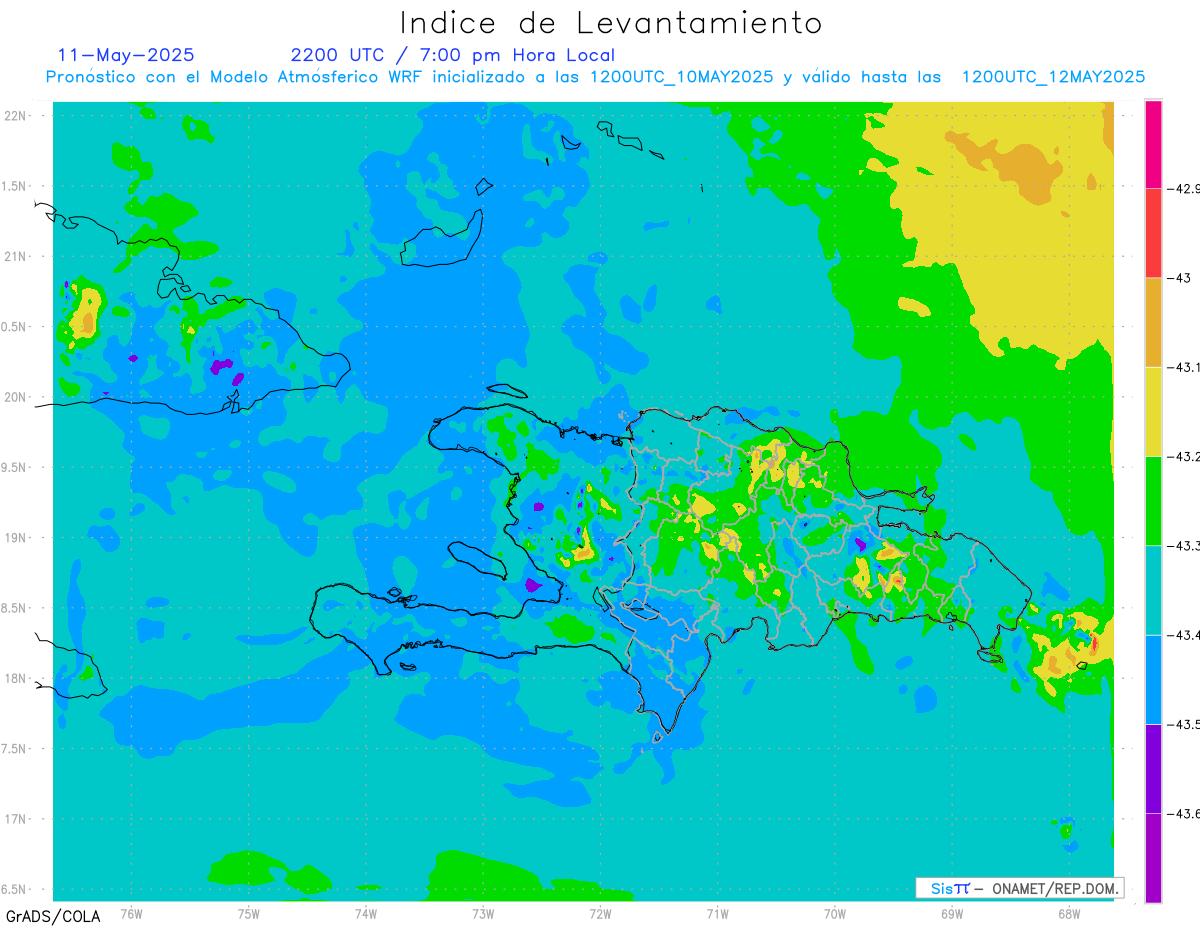Click the '22N' latitude label

click(x=15, y=115)
